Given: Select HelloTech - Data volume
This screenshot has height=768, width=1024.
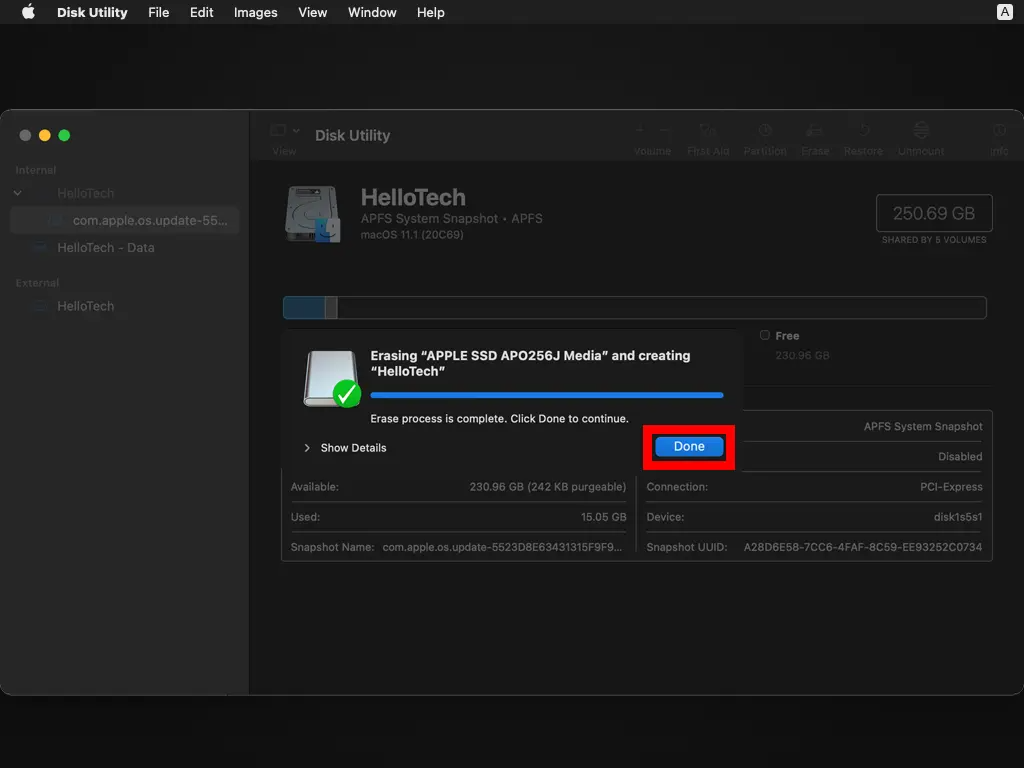Looking at the screenshot, I should (x=105, y=247).
